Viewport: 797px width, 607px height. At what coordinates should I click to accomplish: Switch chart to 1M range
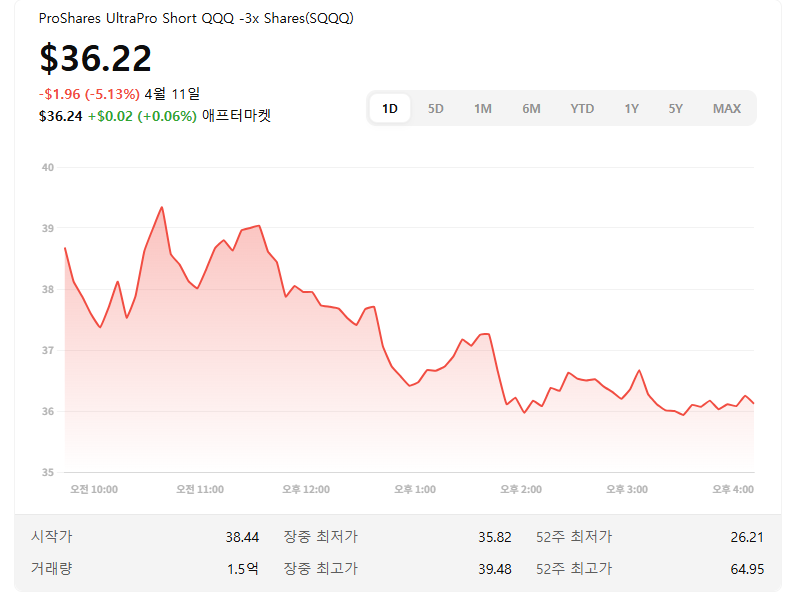click(483, 109)
